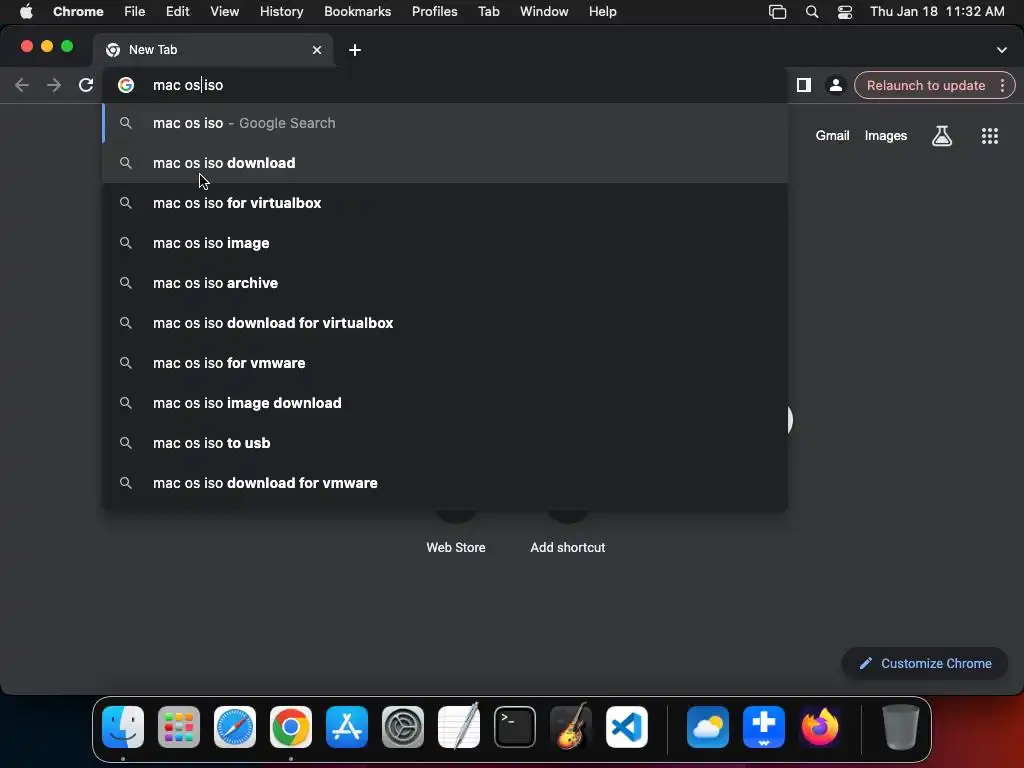Choose suggestion mac os iso for vmware
The height and width of the screenshot is (768, 1024).
tap(445, 363)
